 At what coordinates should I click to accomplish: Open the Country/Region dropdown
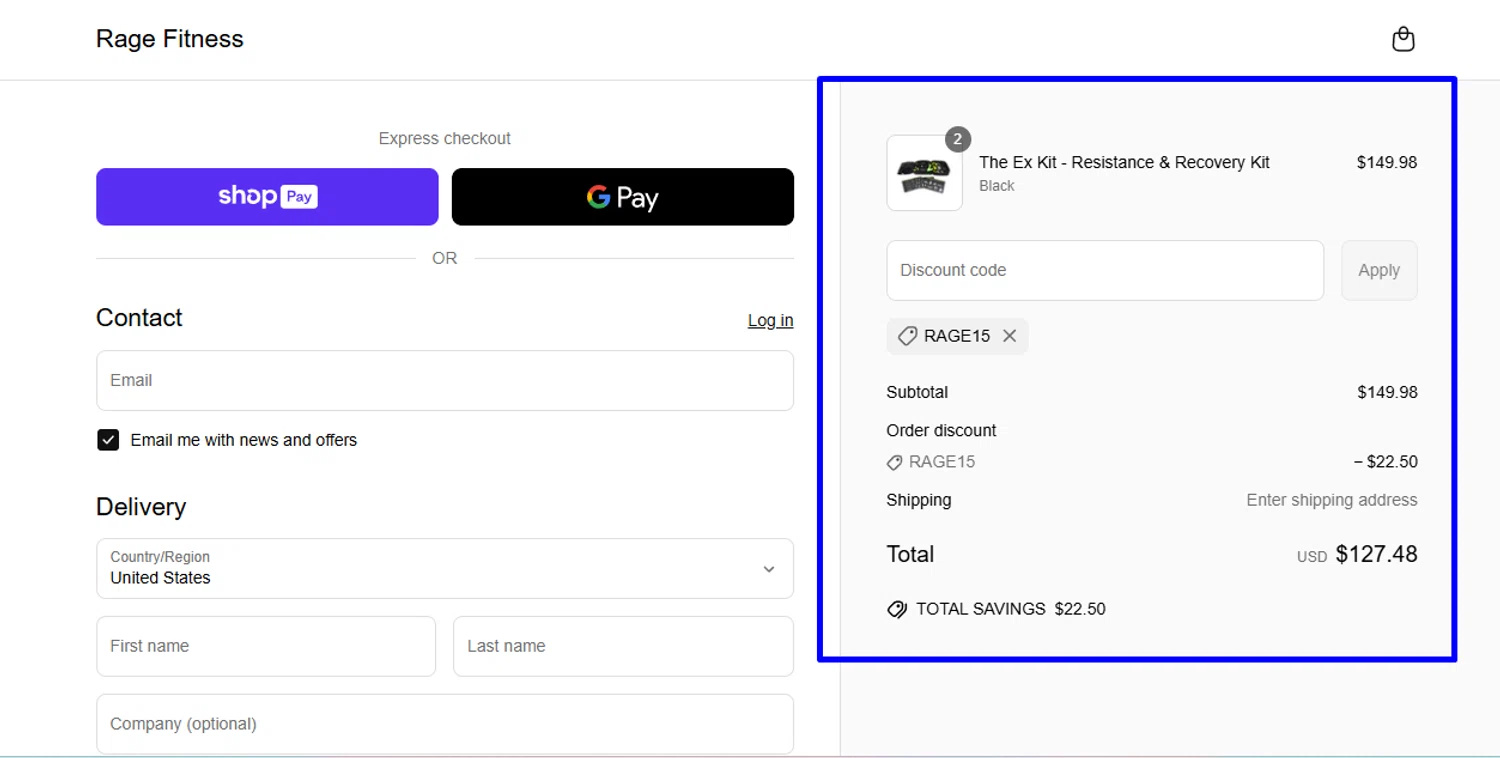coord(445,569)
